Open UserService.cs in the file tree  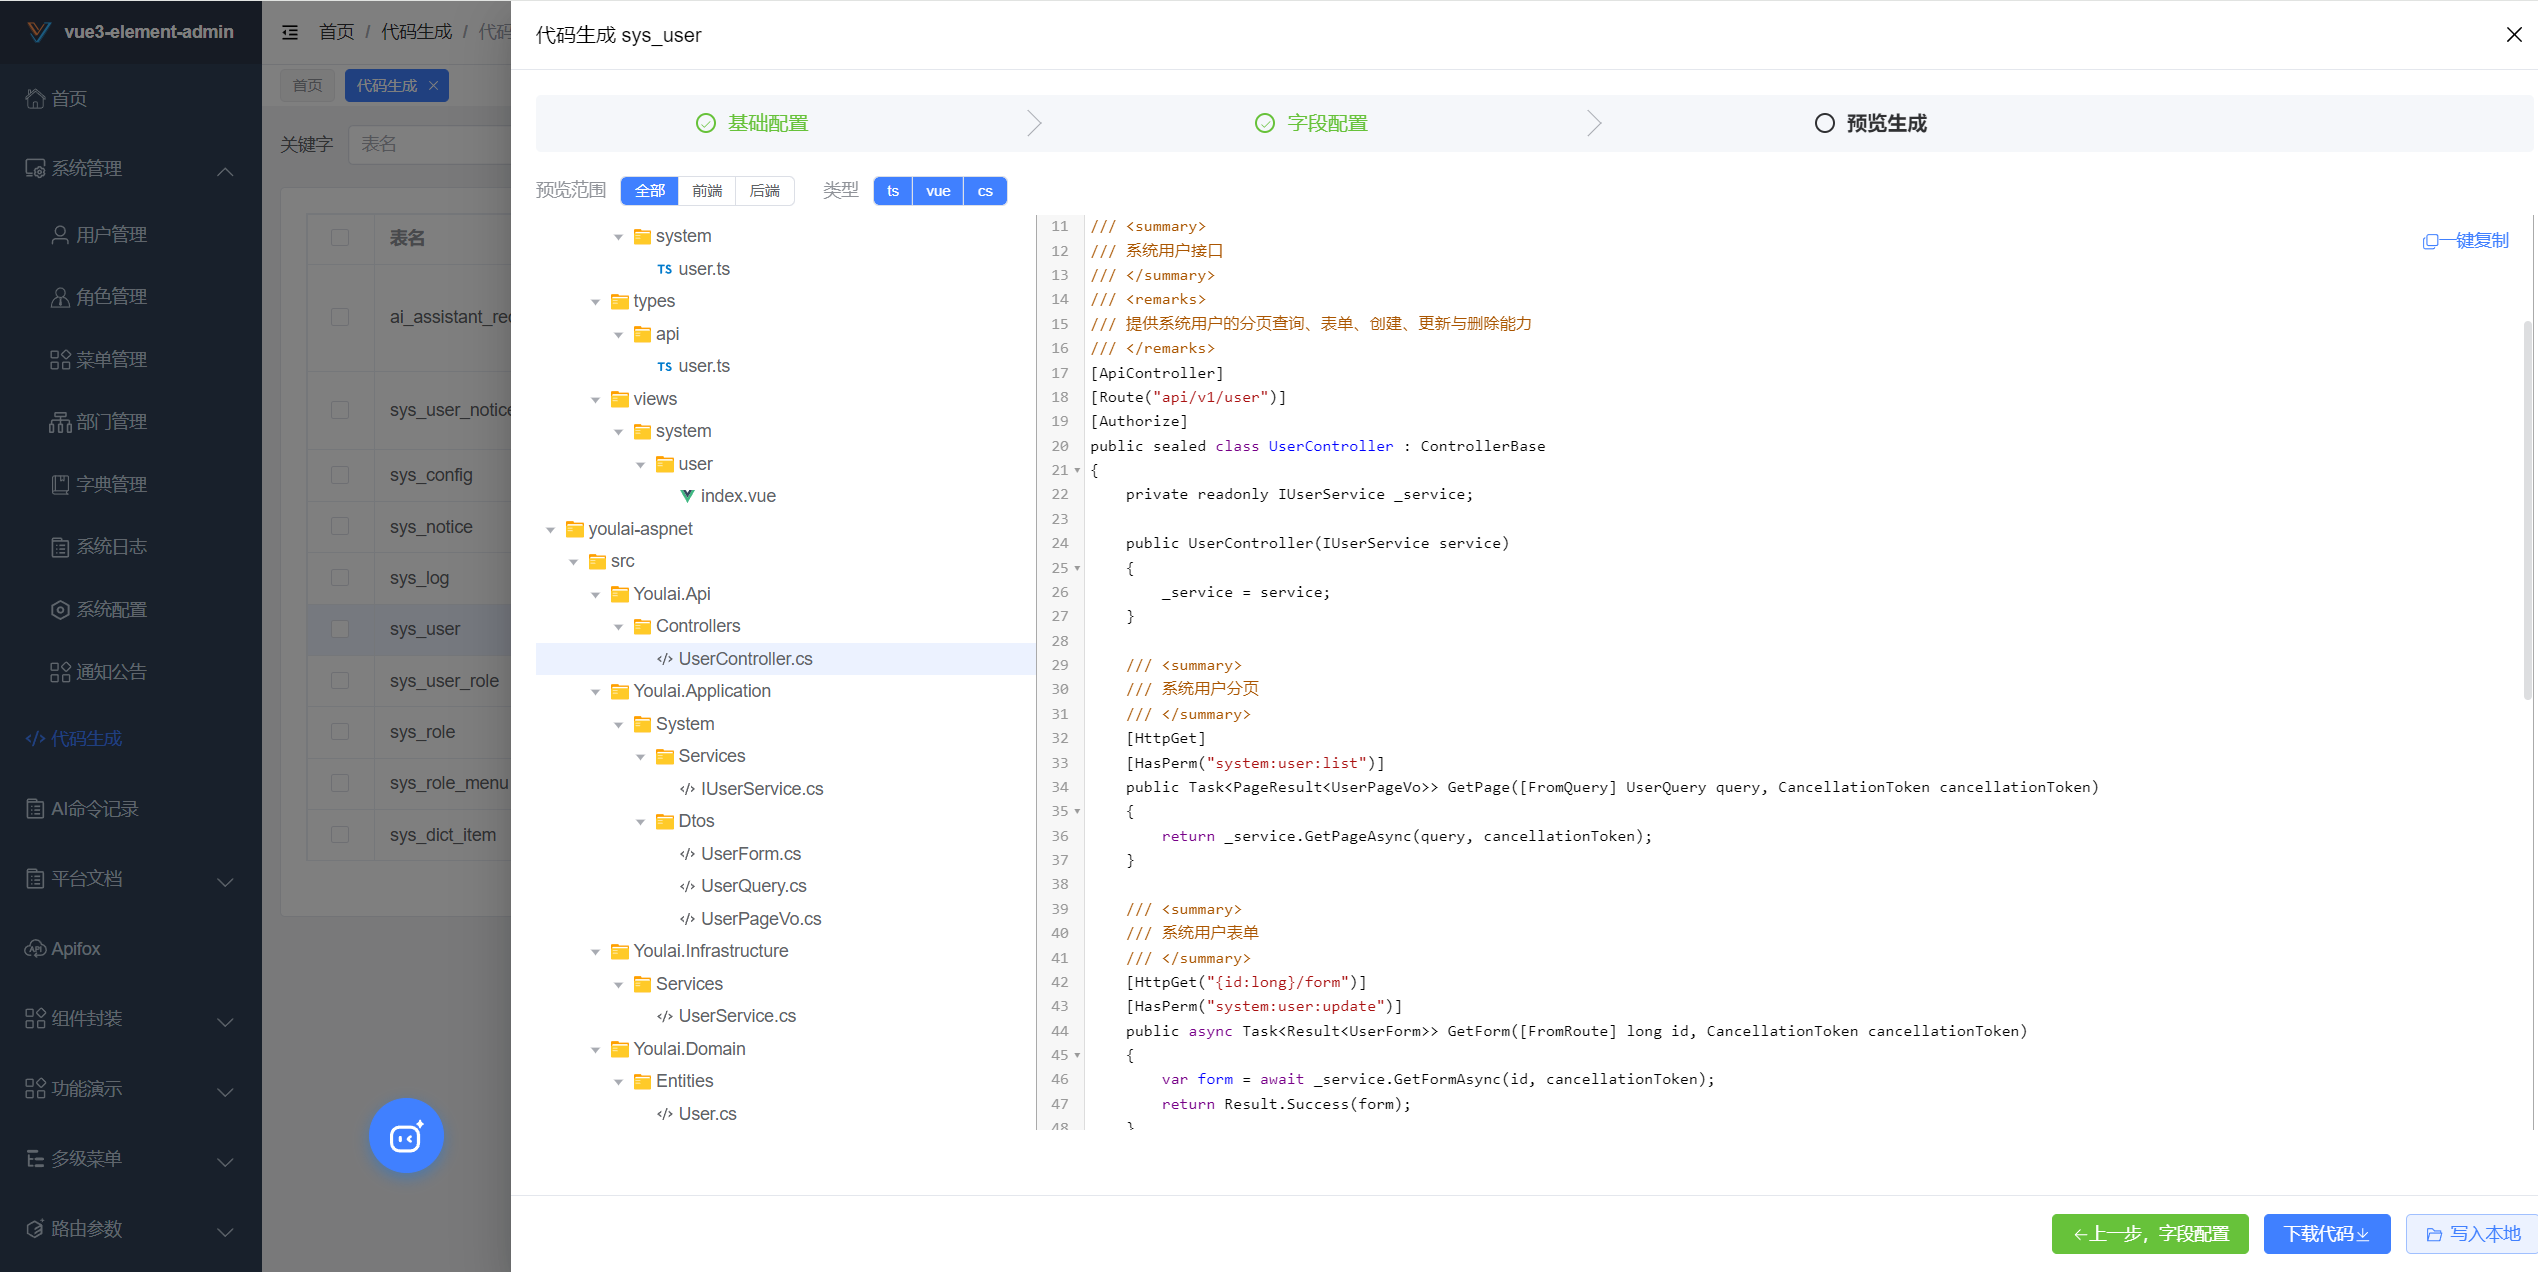[737, 1016]
